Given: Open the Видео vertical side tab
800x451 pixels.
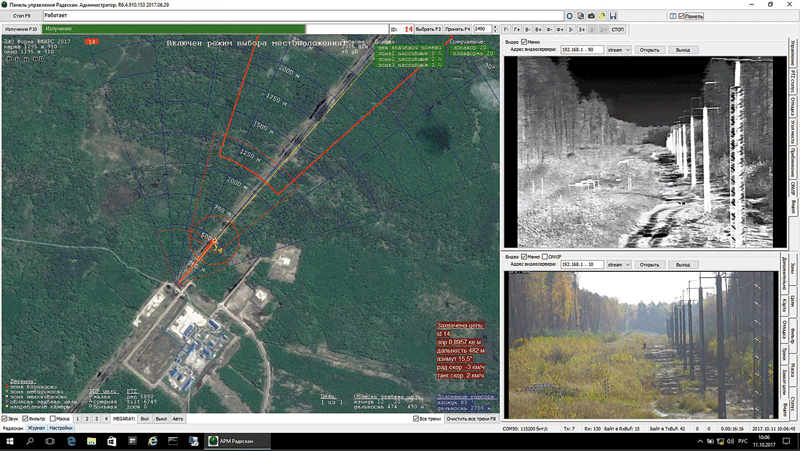Looking at the screenshot, I should pos(793,206).
